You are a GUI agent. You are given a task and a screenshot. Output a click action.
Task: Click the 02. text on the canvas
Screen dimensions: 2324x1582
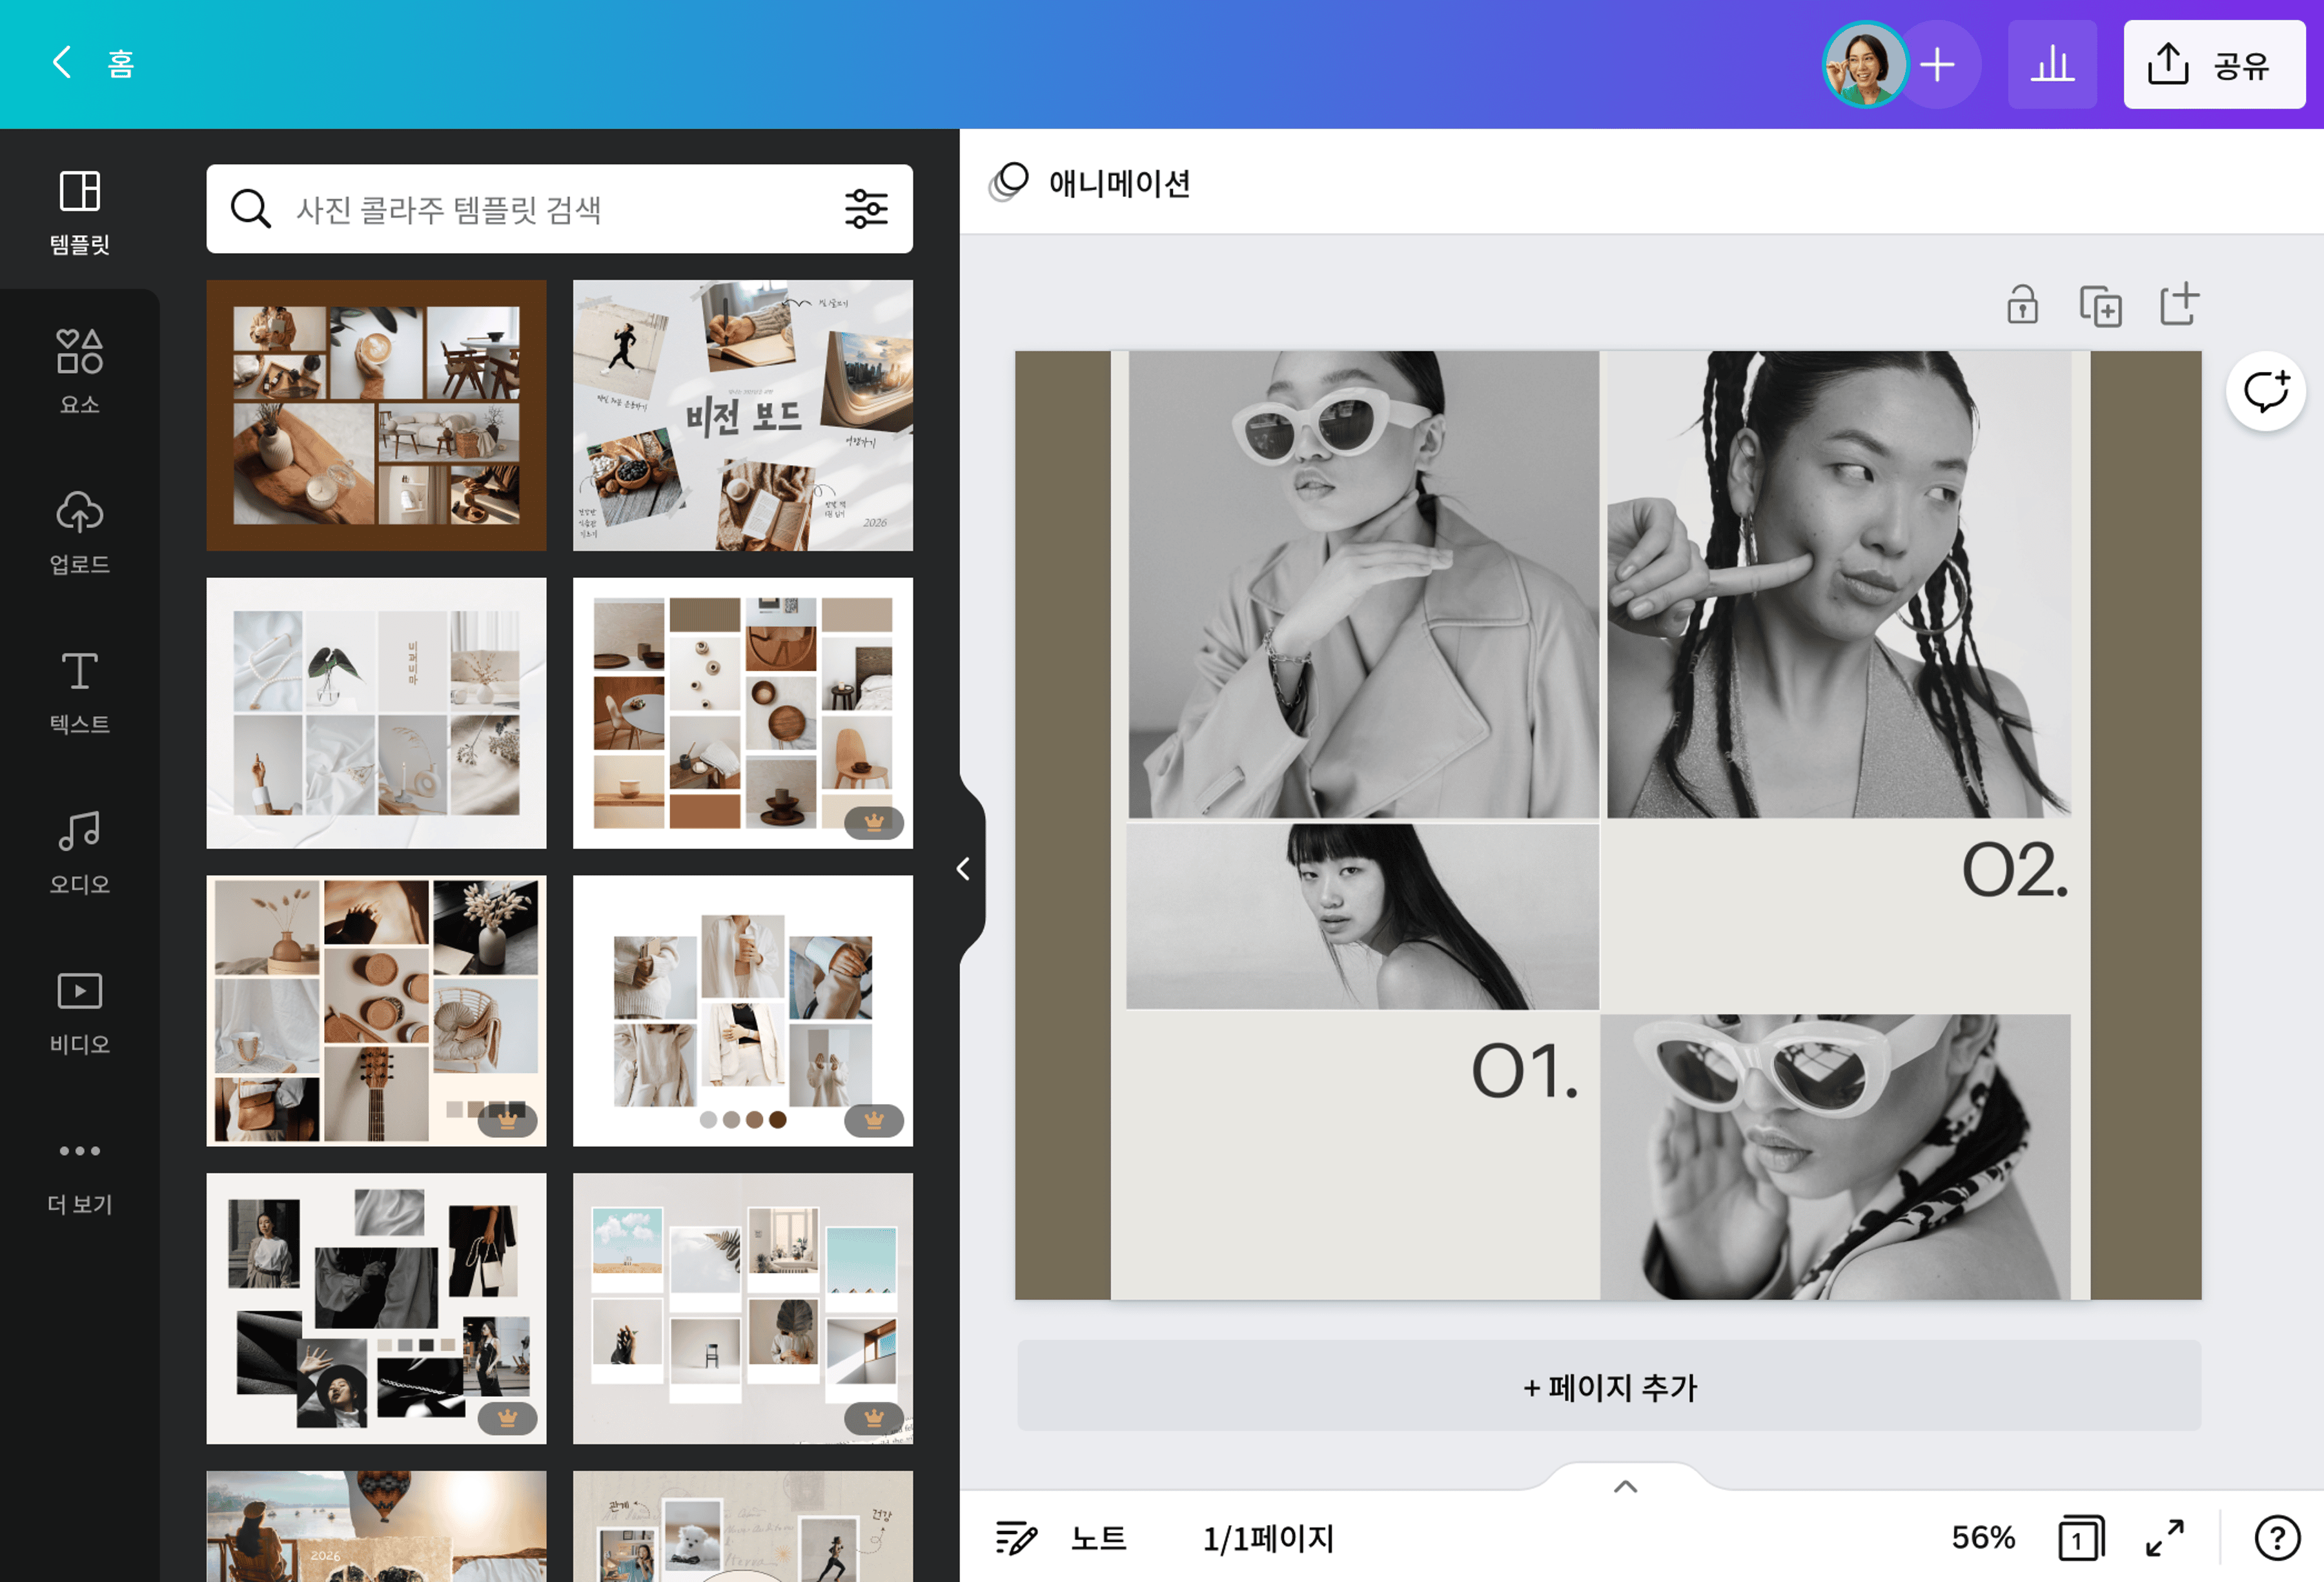tap(2014, 869)
